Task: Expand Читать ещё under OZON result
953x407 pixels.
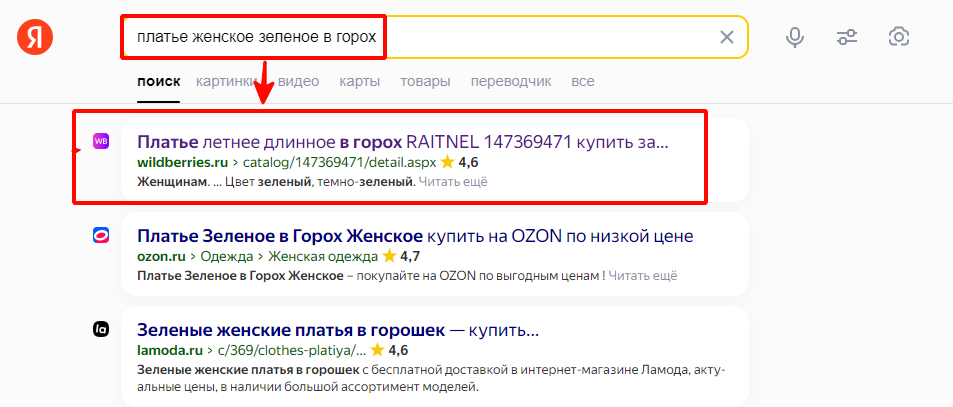Action: pyautogui.click(x=643, y=276)
